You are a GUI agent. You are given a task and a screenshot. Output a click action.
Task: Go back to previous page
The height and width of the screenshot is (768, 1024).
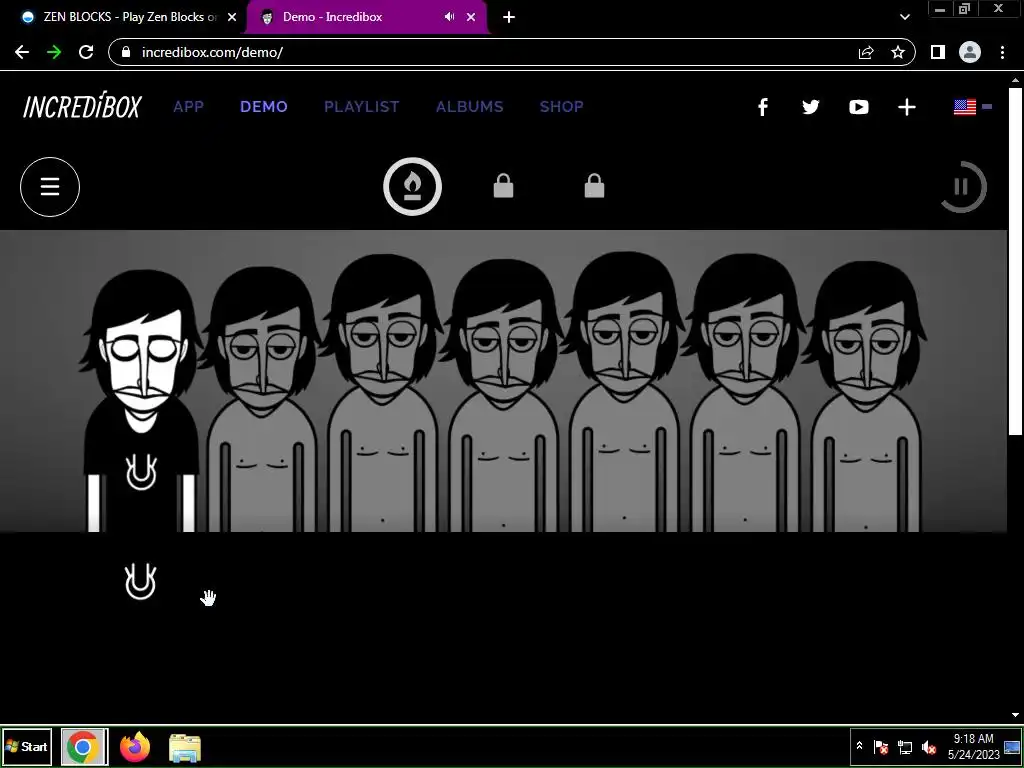point(22,52)
